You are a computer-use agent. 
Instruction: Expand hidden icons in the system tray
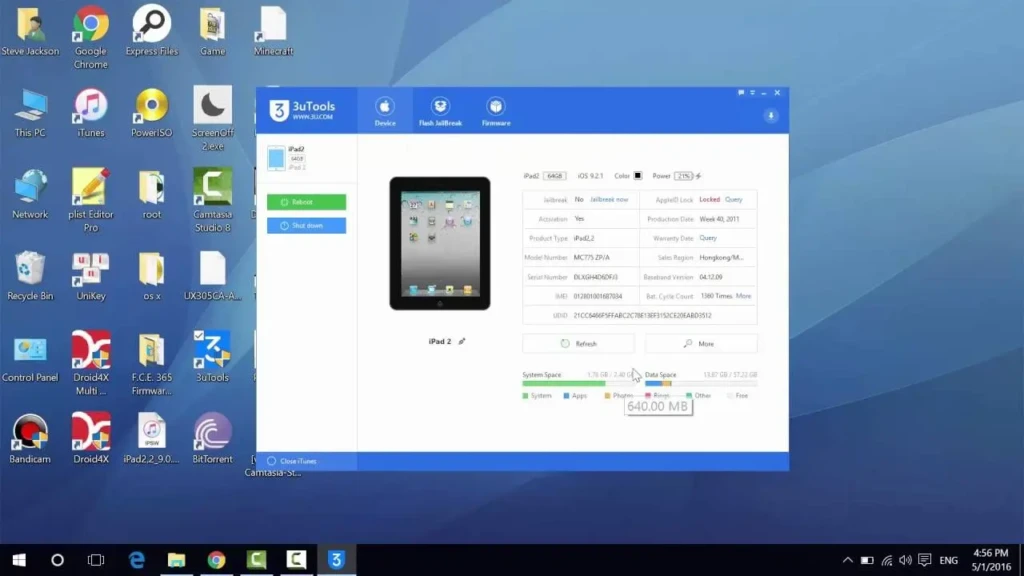[847, 560]
